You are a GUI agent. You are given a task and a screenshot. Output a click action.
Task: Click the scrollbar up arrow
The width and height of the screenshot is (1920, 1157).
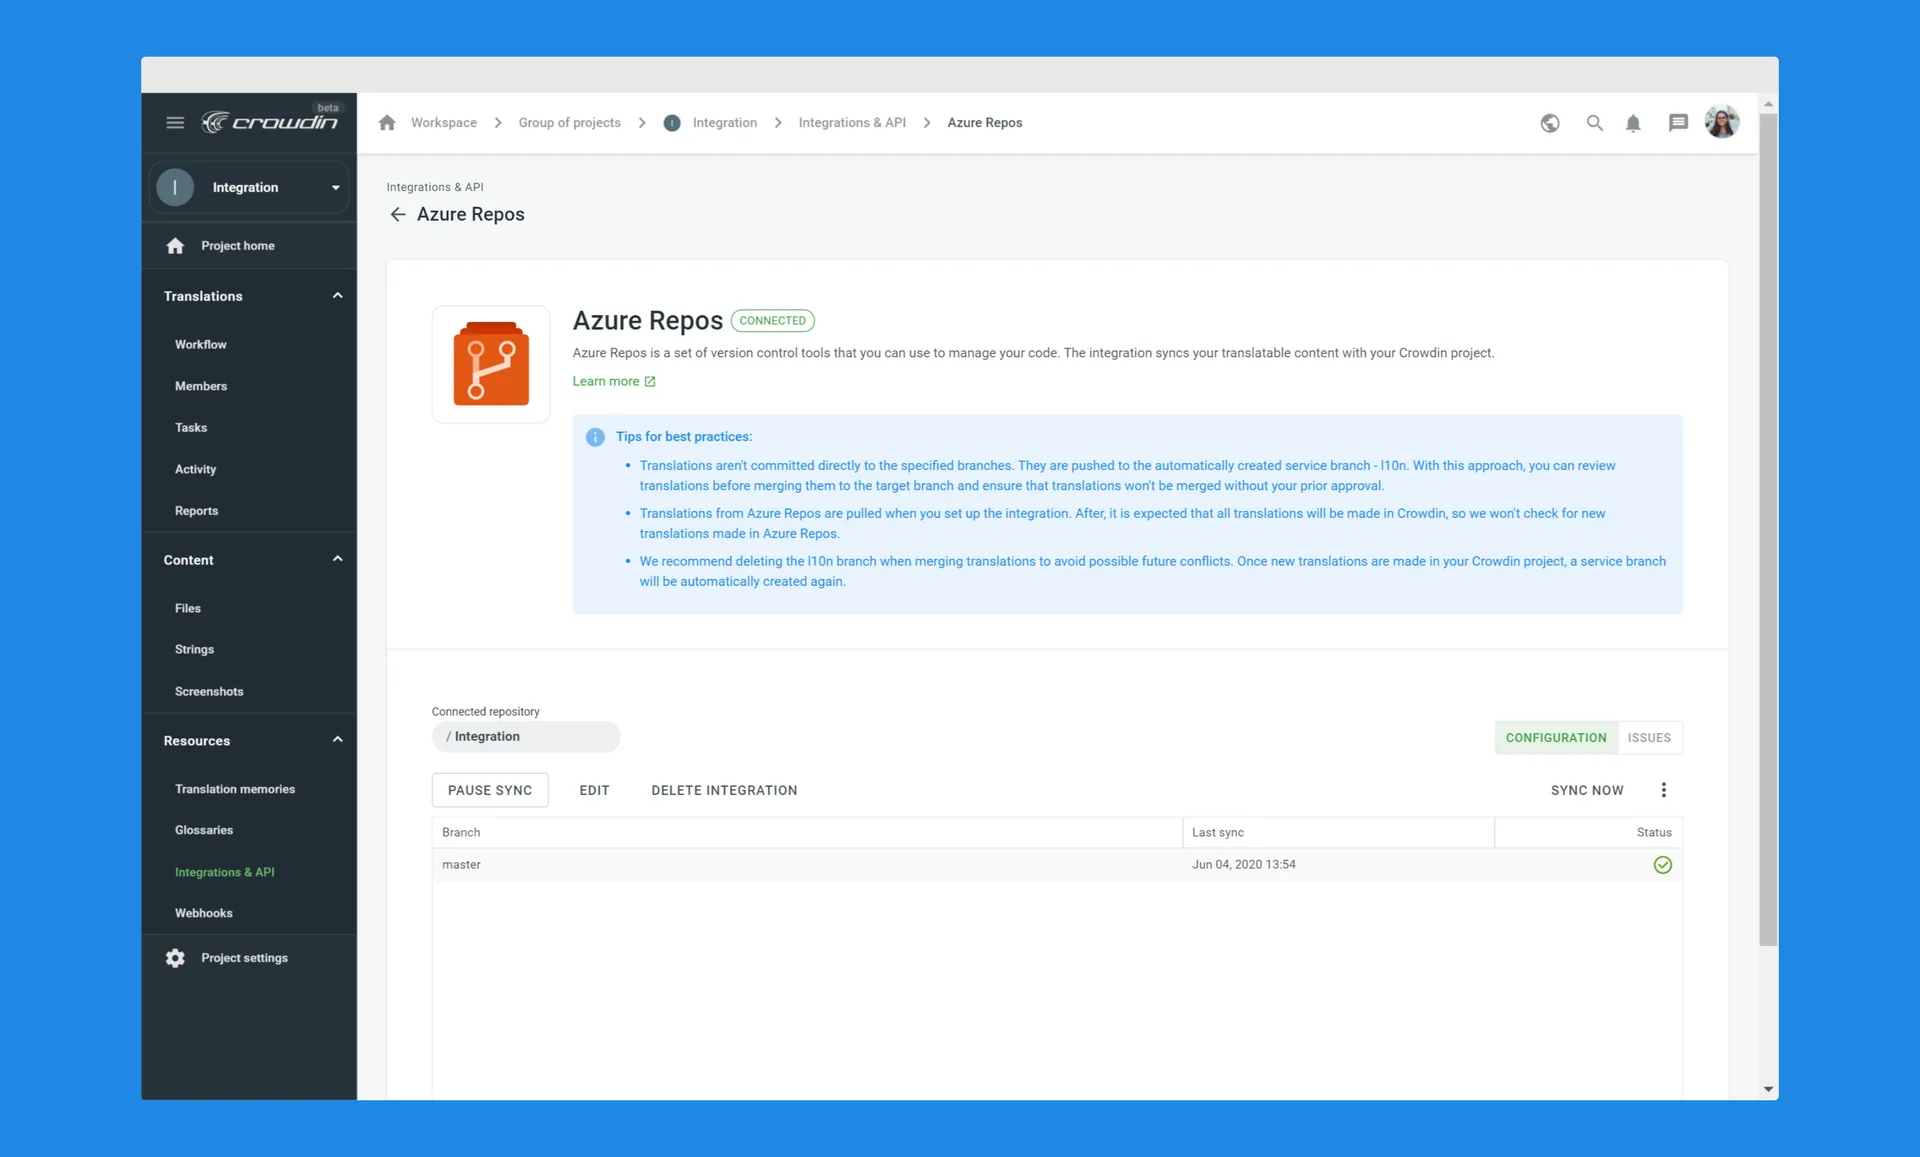pos(1768,104)
